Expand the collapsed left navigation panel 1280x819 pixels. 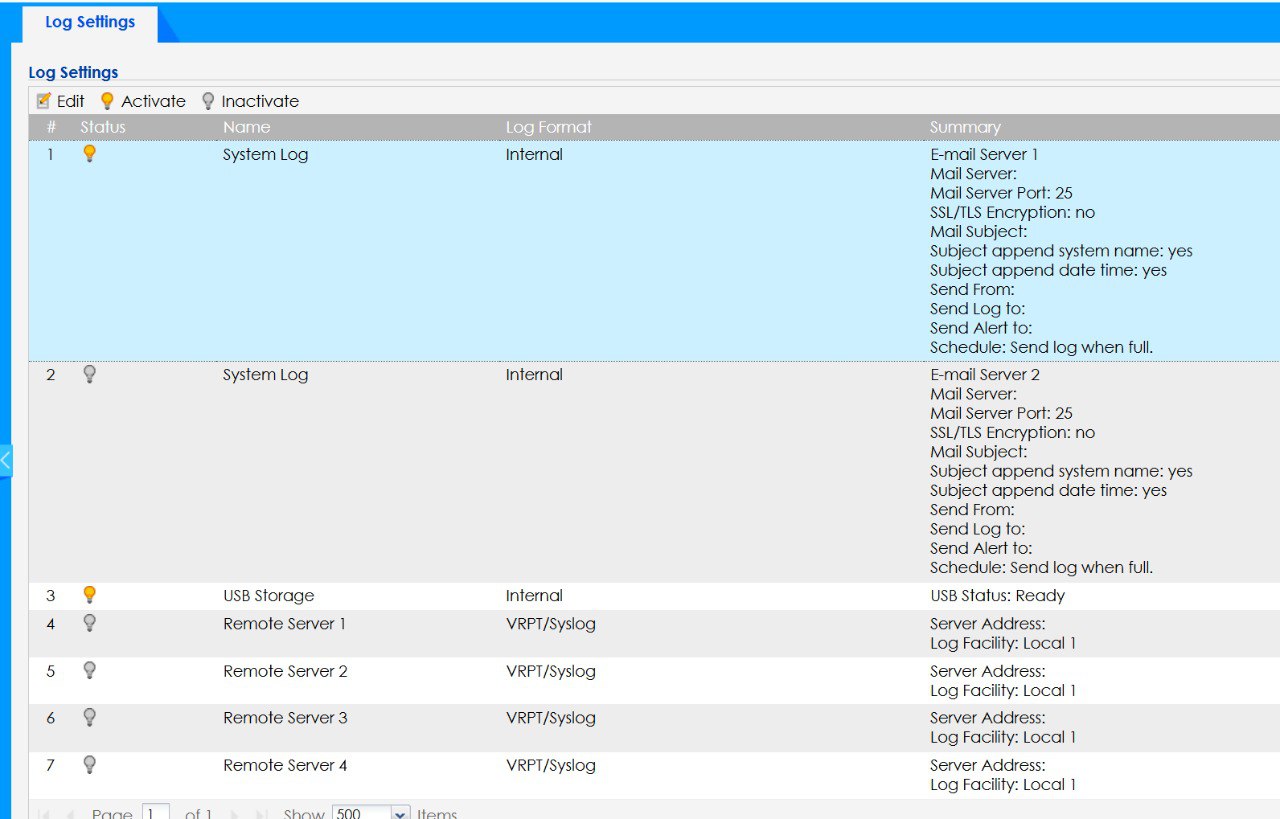coord(6,461)
